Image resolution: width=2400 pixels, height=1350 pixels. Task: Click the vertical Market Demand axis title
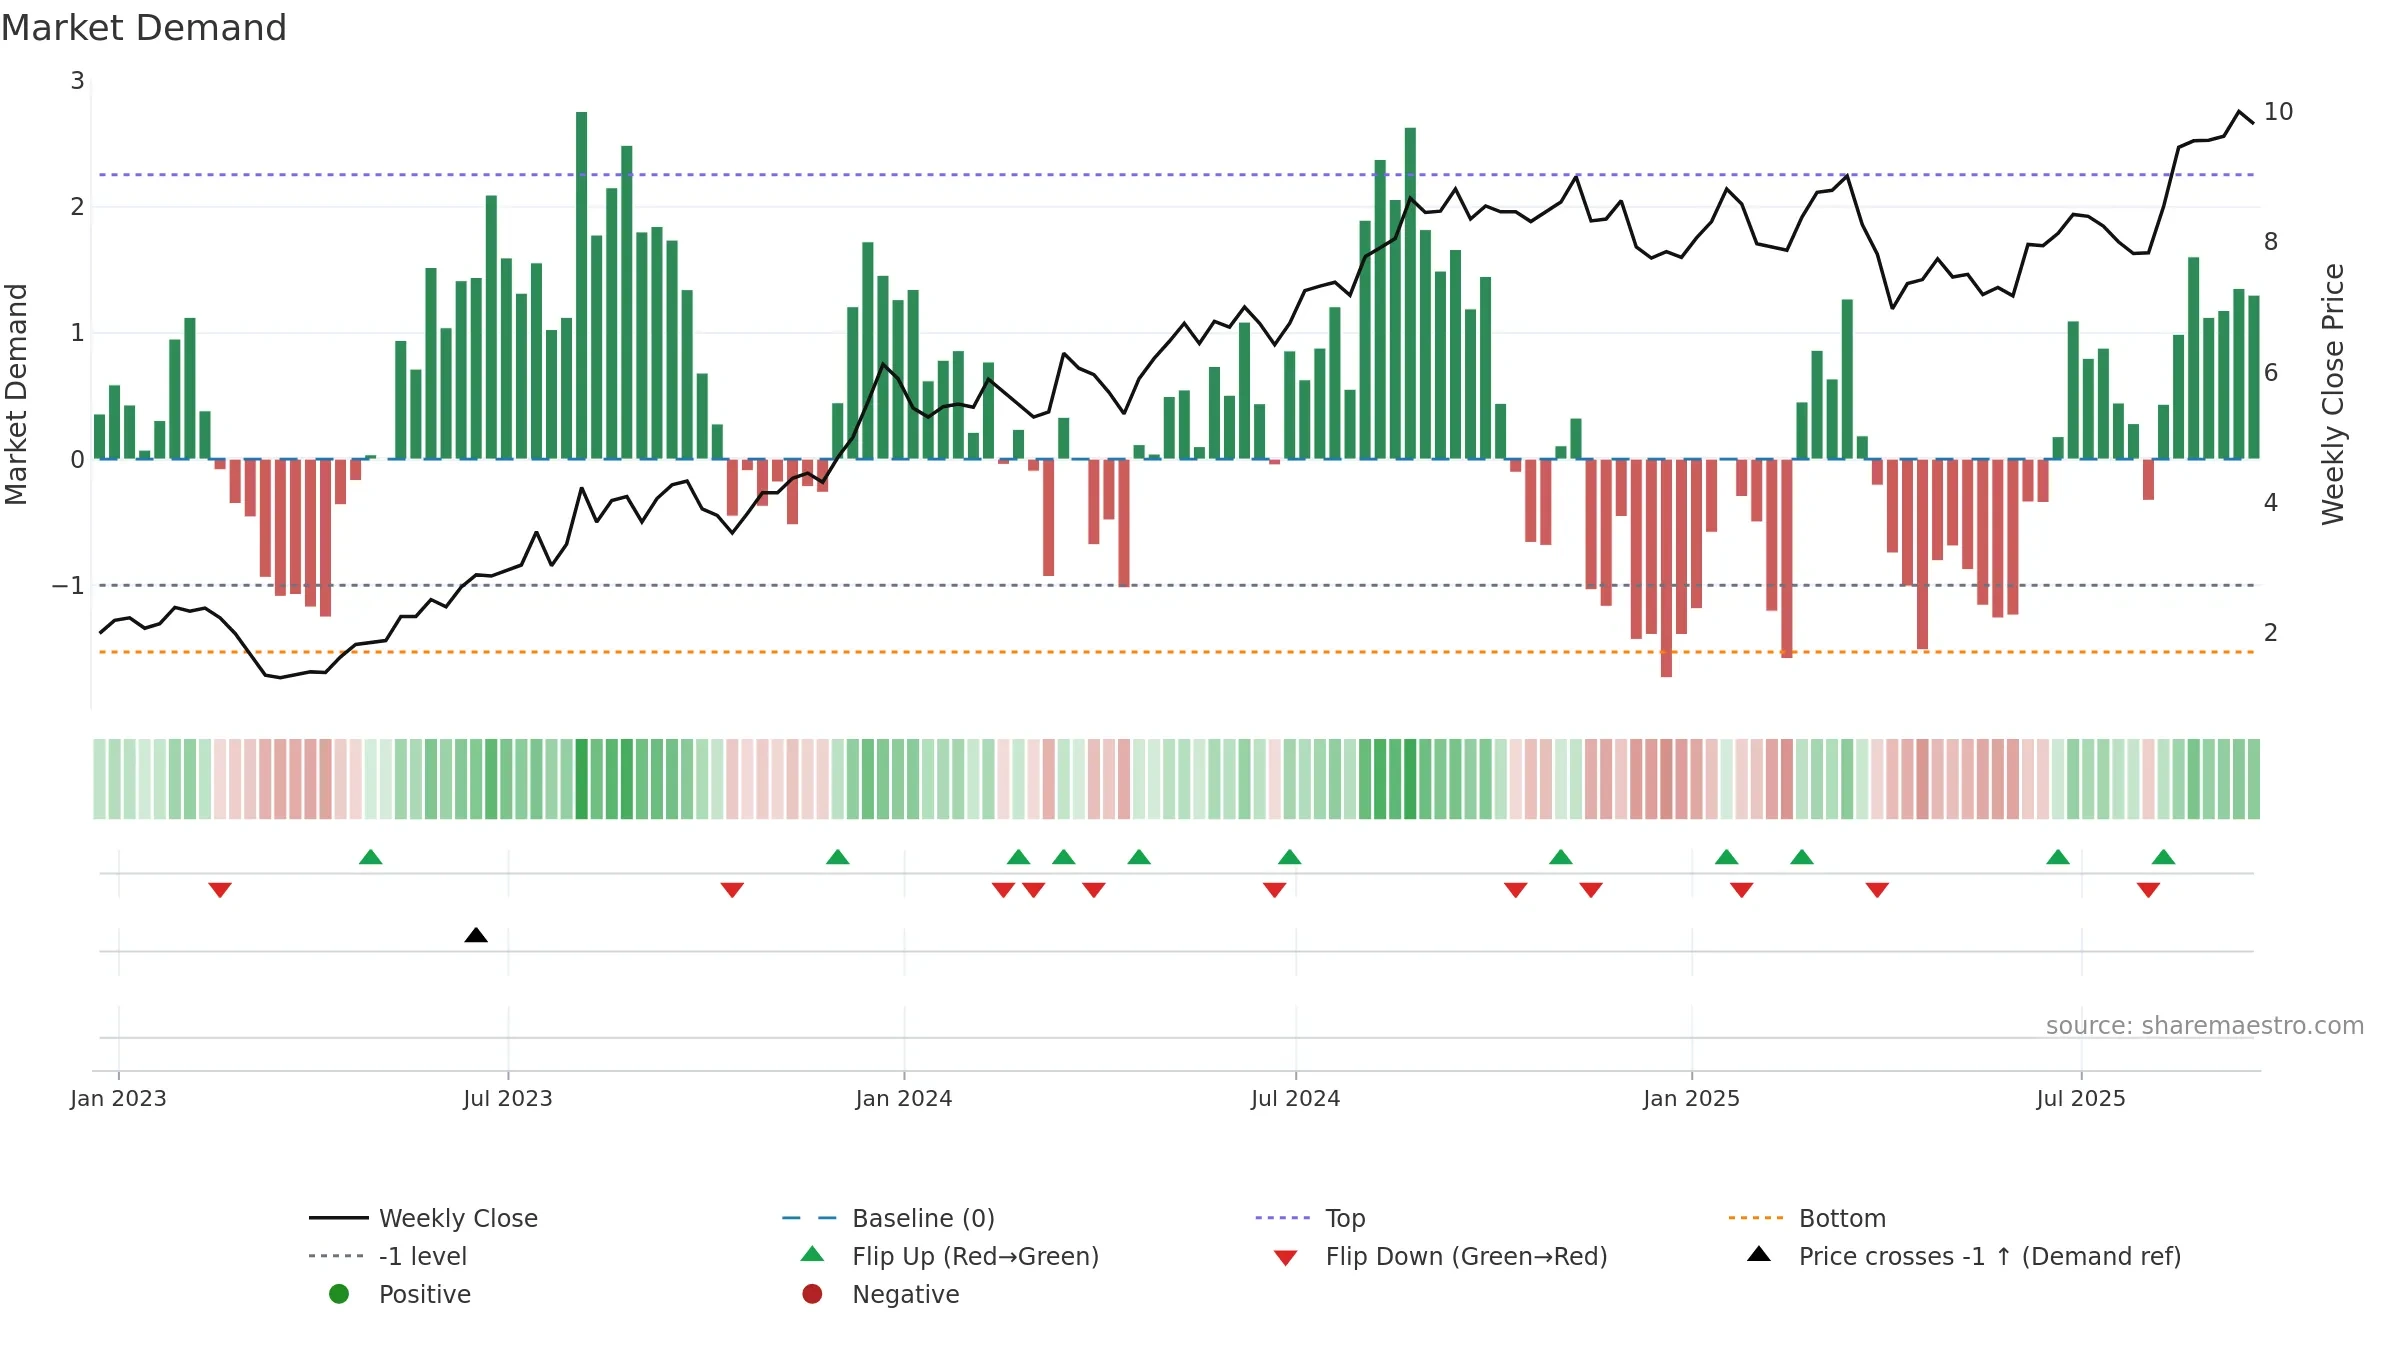tap(16, 394)
